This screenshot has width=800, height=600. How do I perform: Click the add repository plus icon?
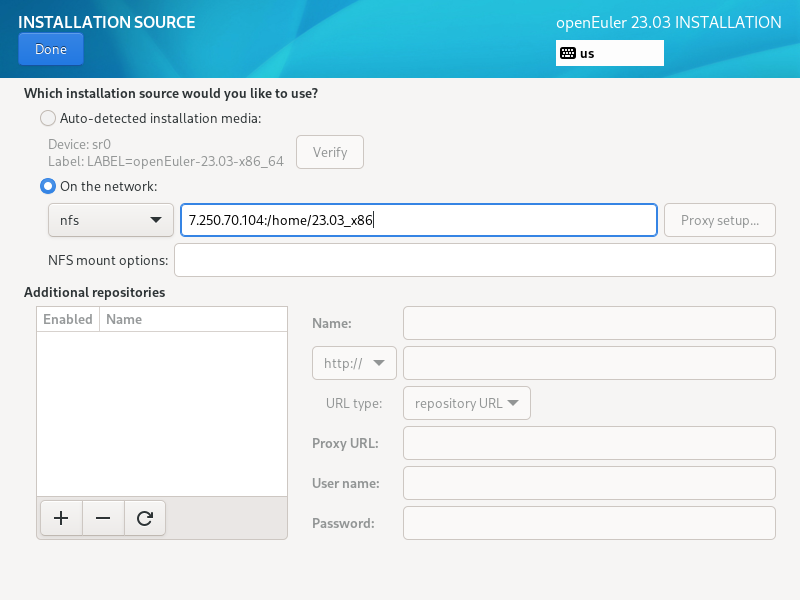tap(61, 518)
